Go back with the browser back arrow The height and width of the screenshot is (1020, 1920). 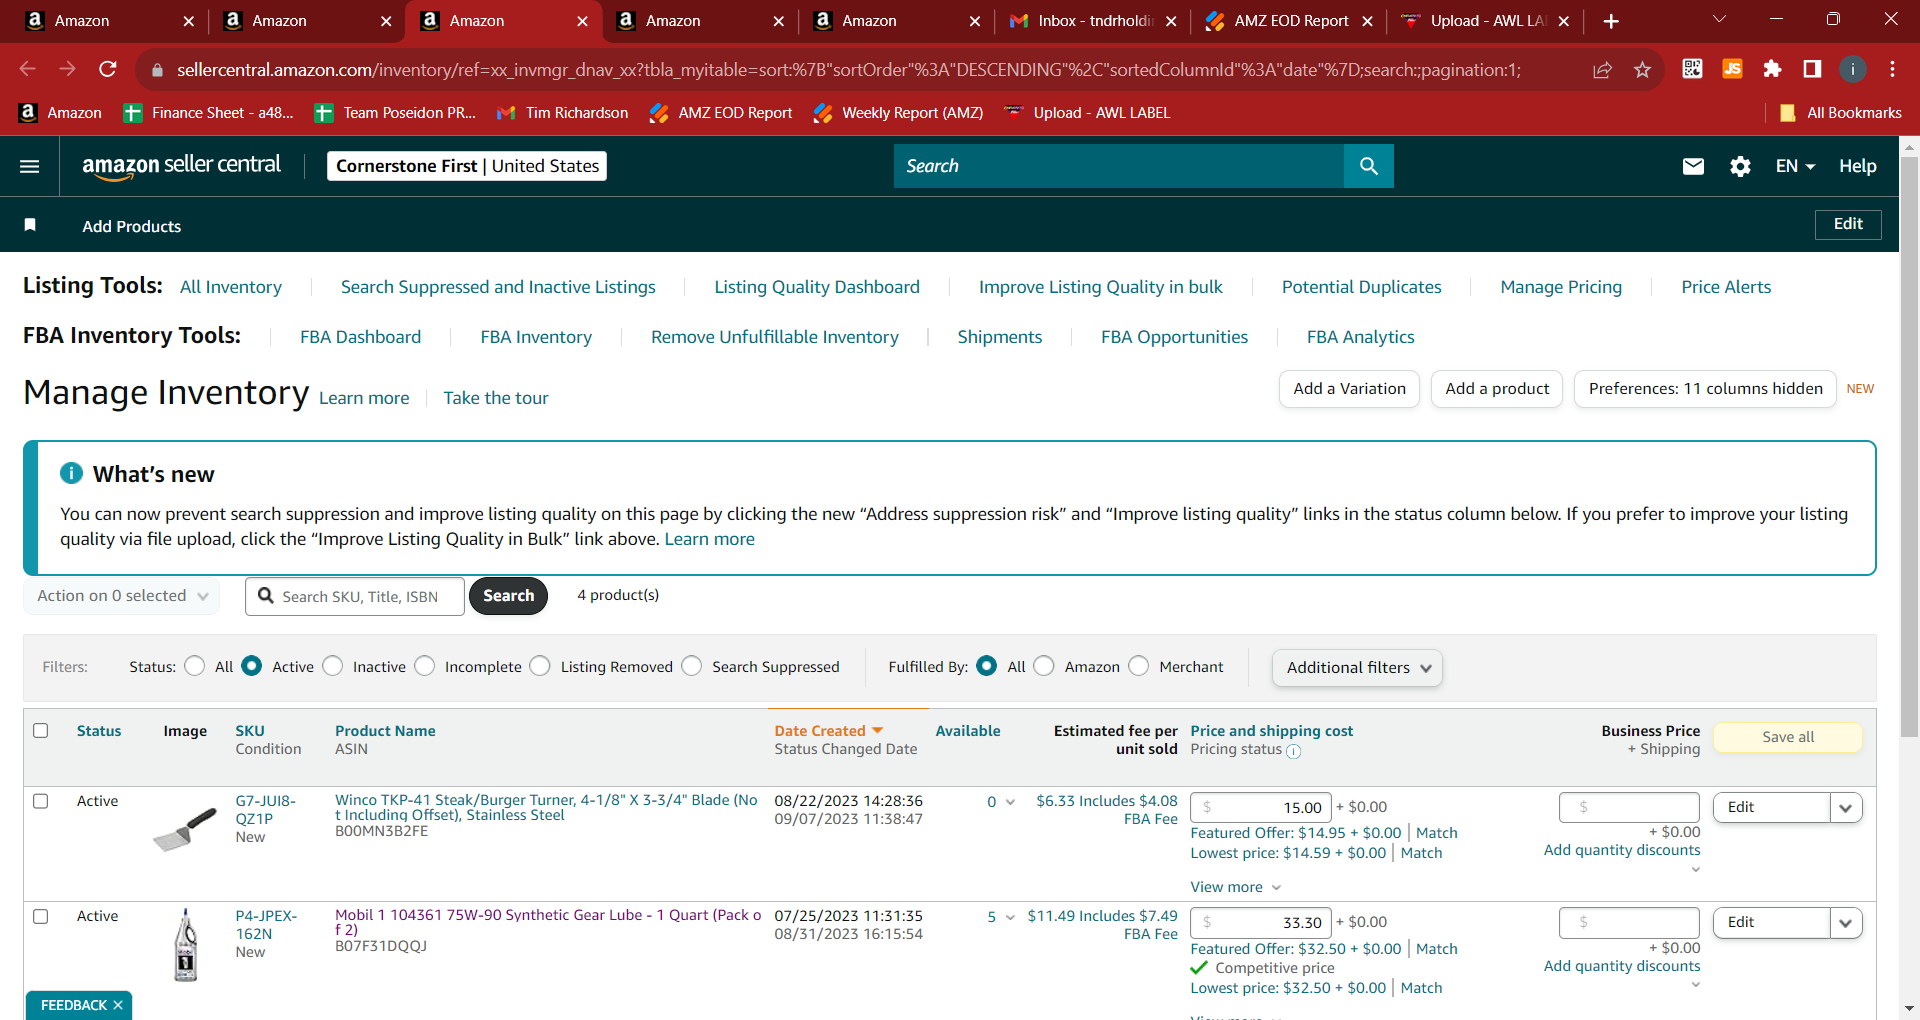click(28, 69)
